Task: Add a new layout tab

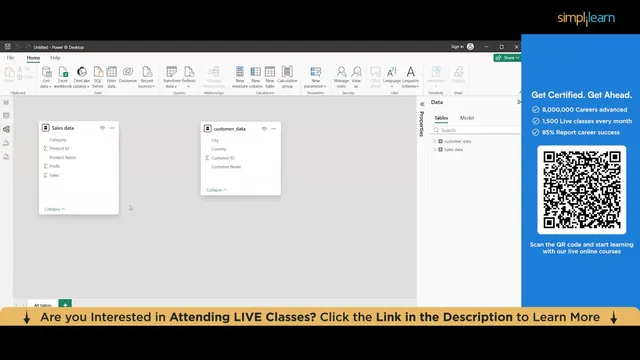Action: [x=65, y=304]
